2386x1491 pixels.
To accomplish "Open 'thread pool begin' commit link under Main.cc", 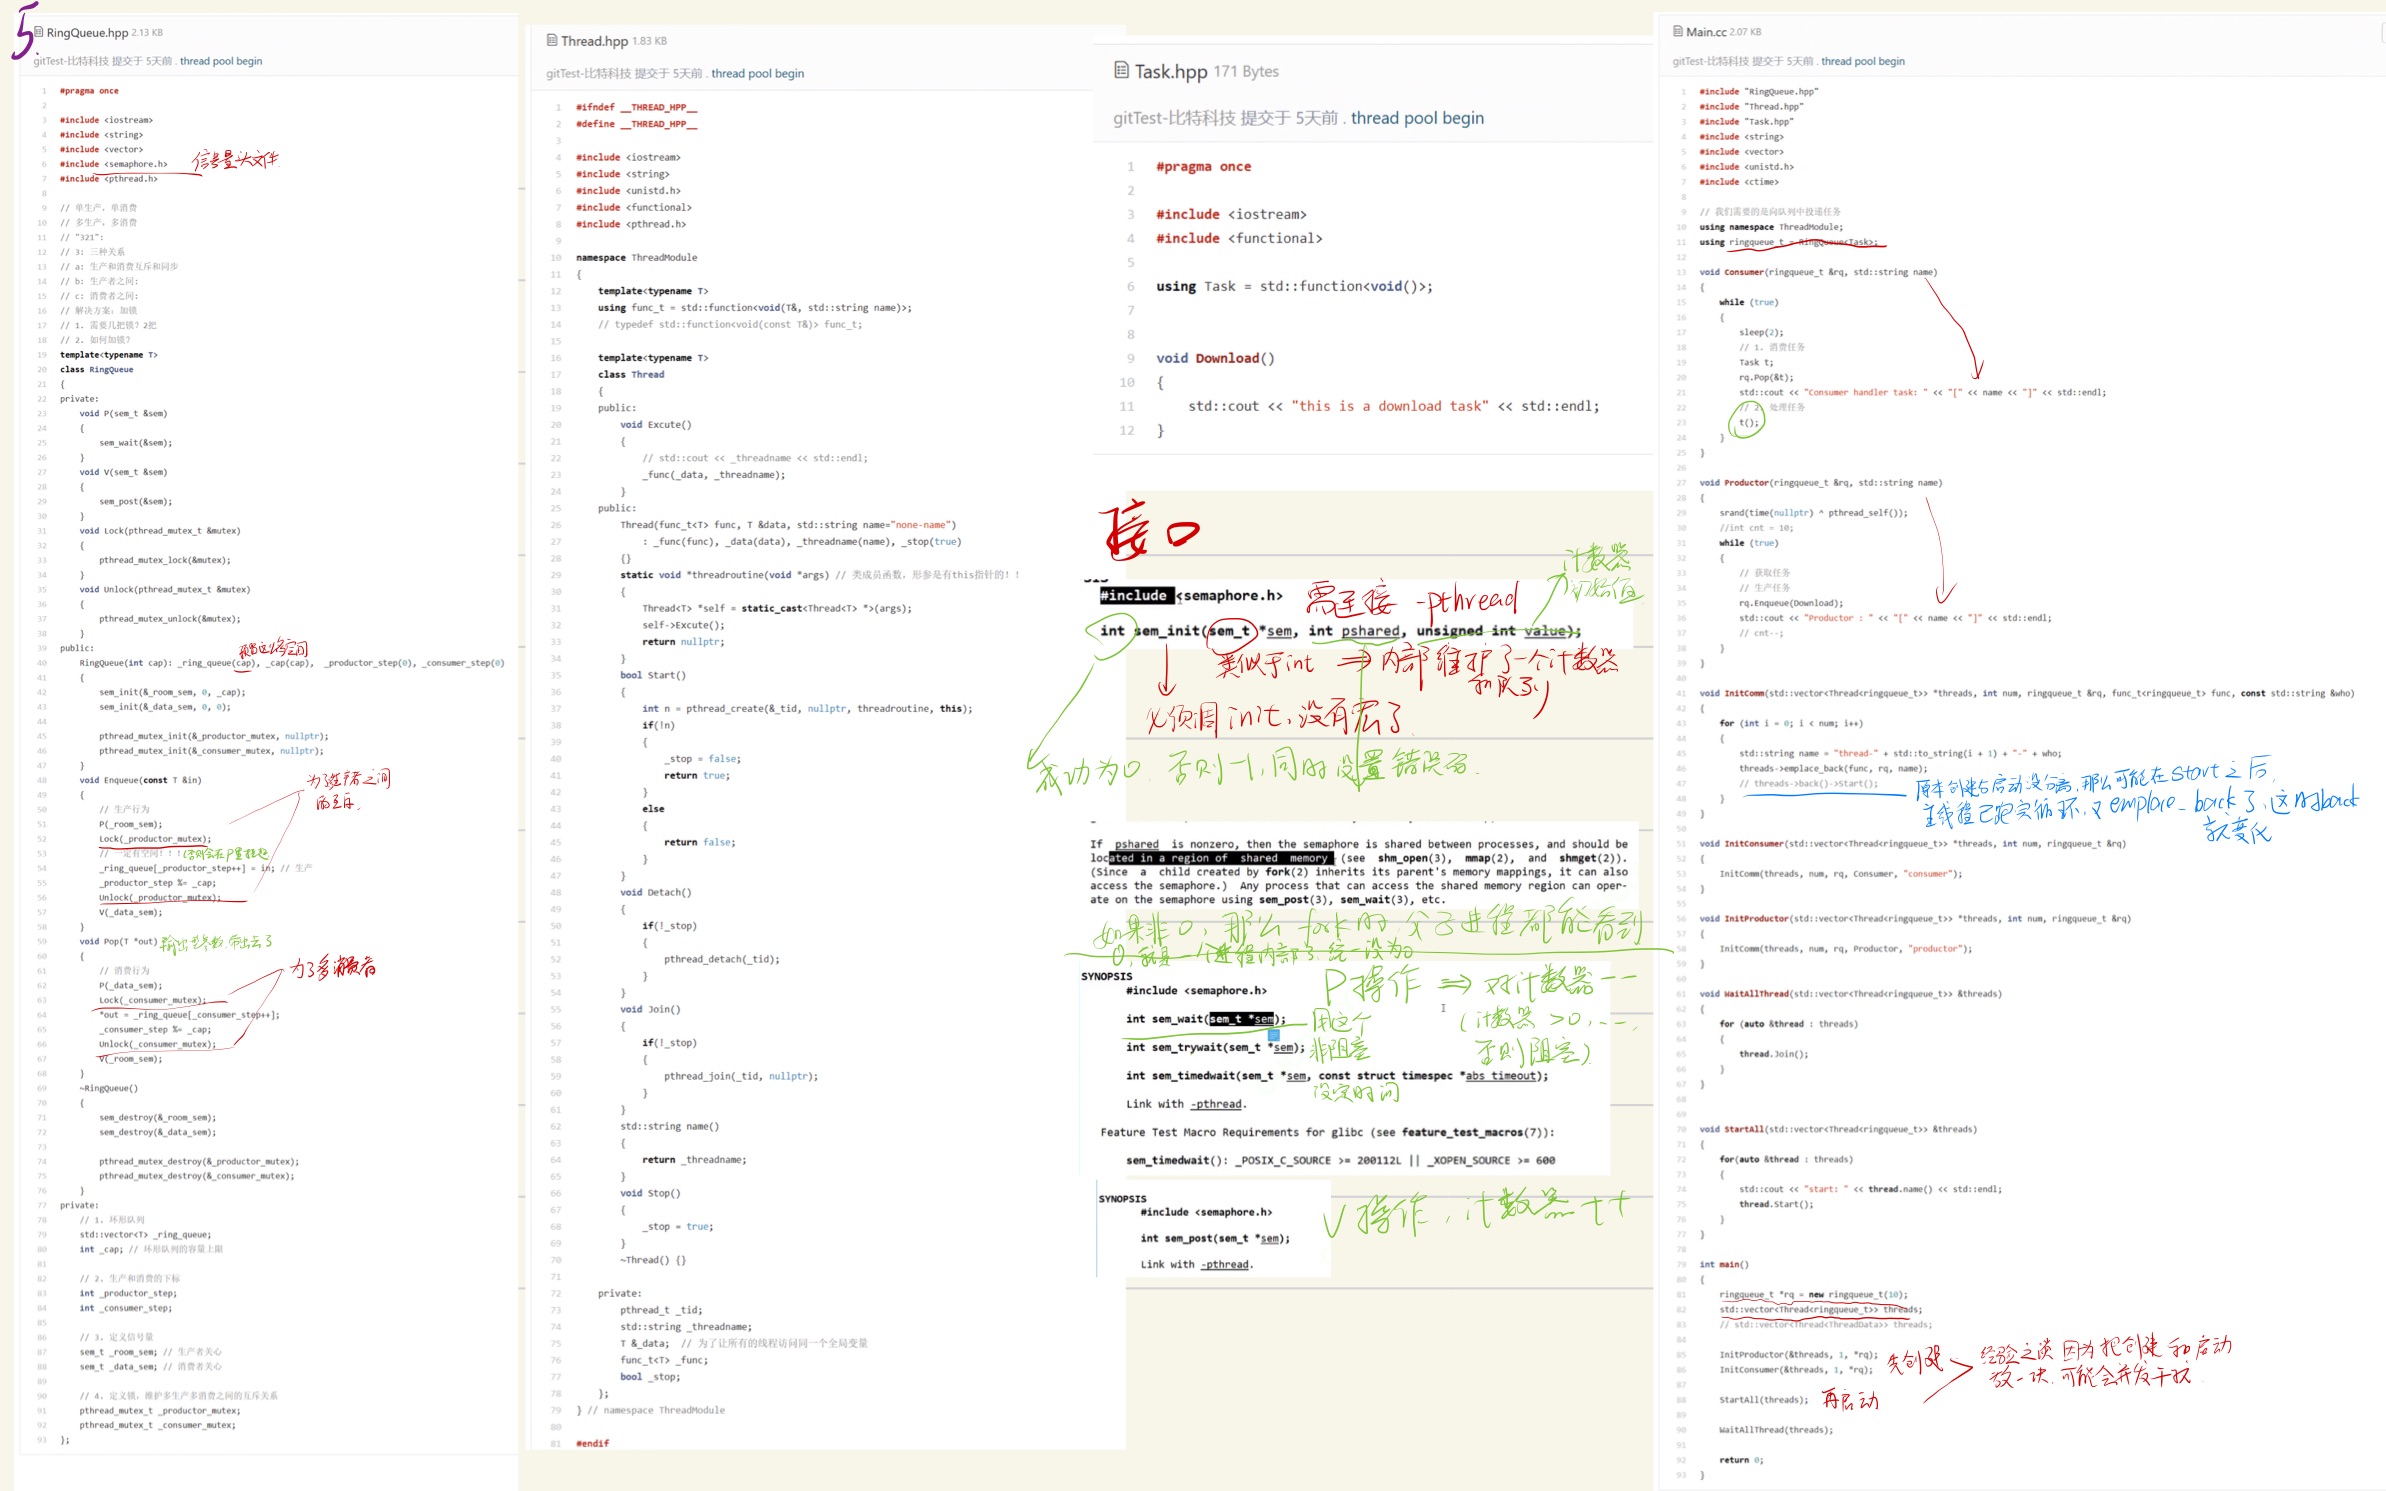I will (1862, 61).
